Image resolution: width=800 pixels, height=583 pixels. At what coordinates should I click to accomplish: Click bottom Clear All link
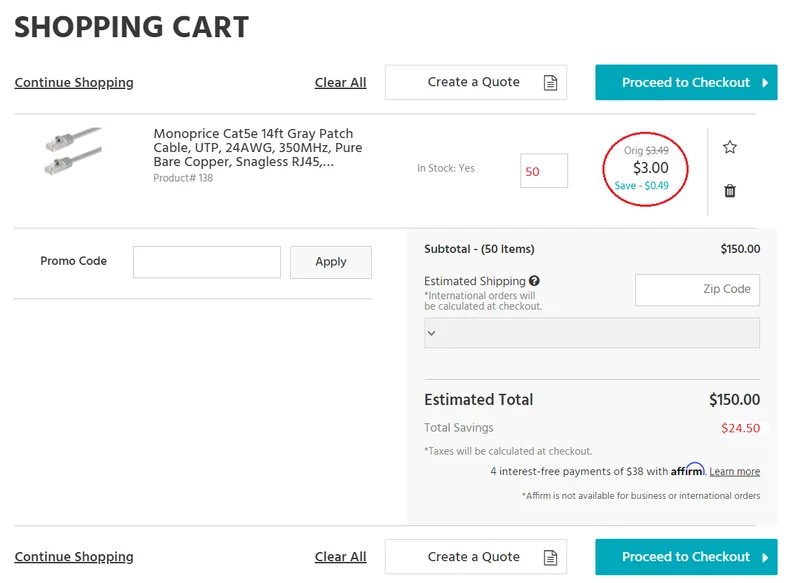click(x=340, y=556)
